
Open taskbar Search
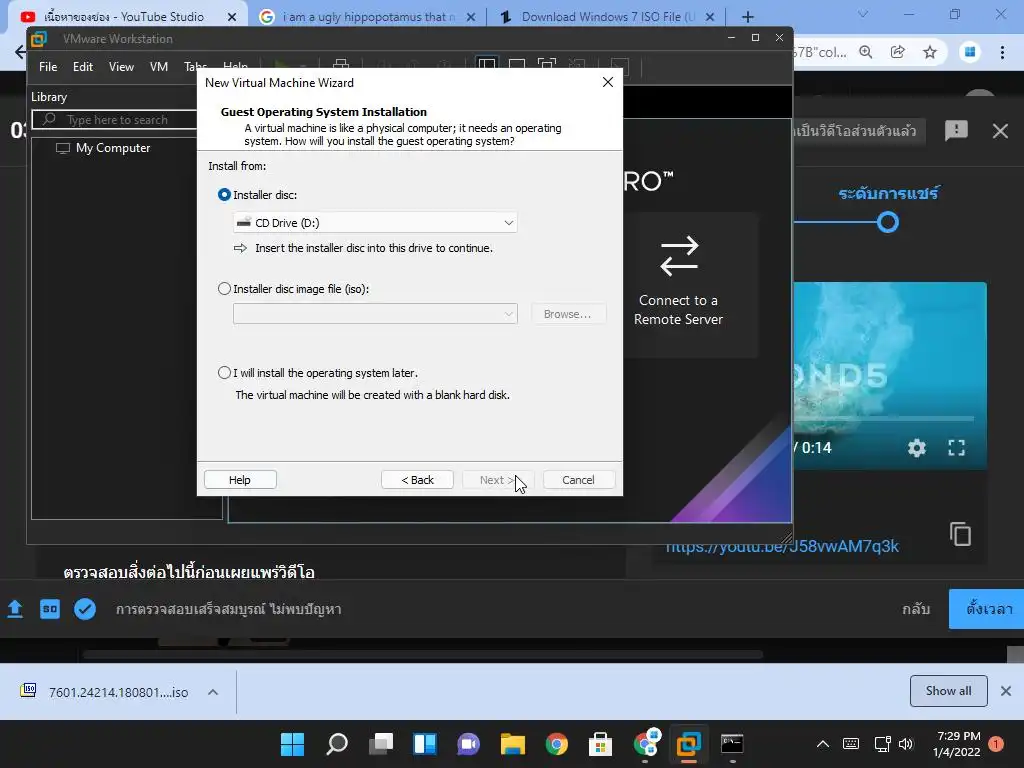click(x=337, y=744)
